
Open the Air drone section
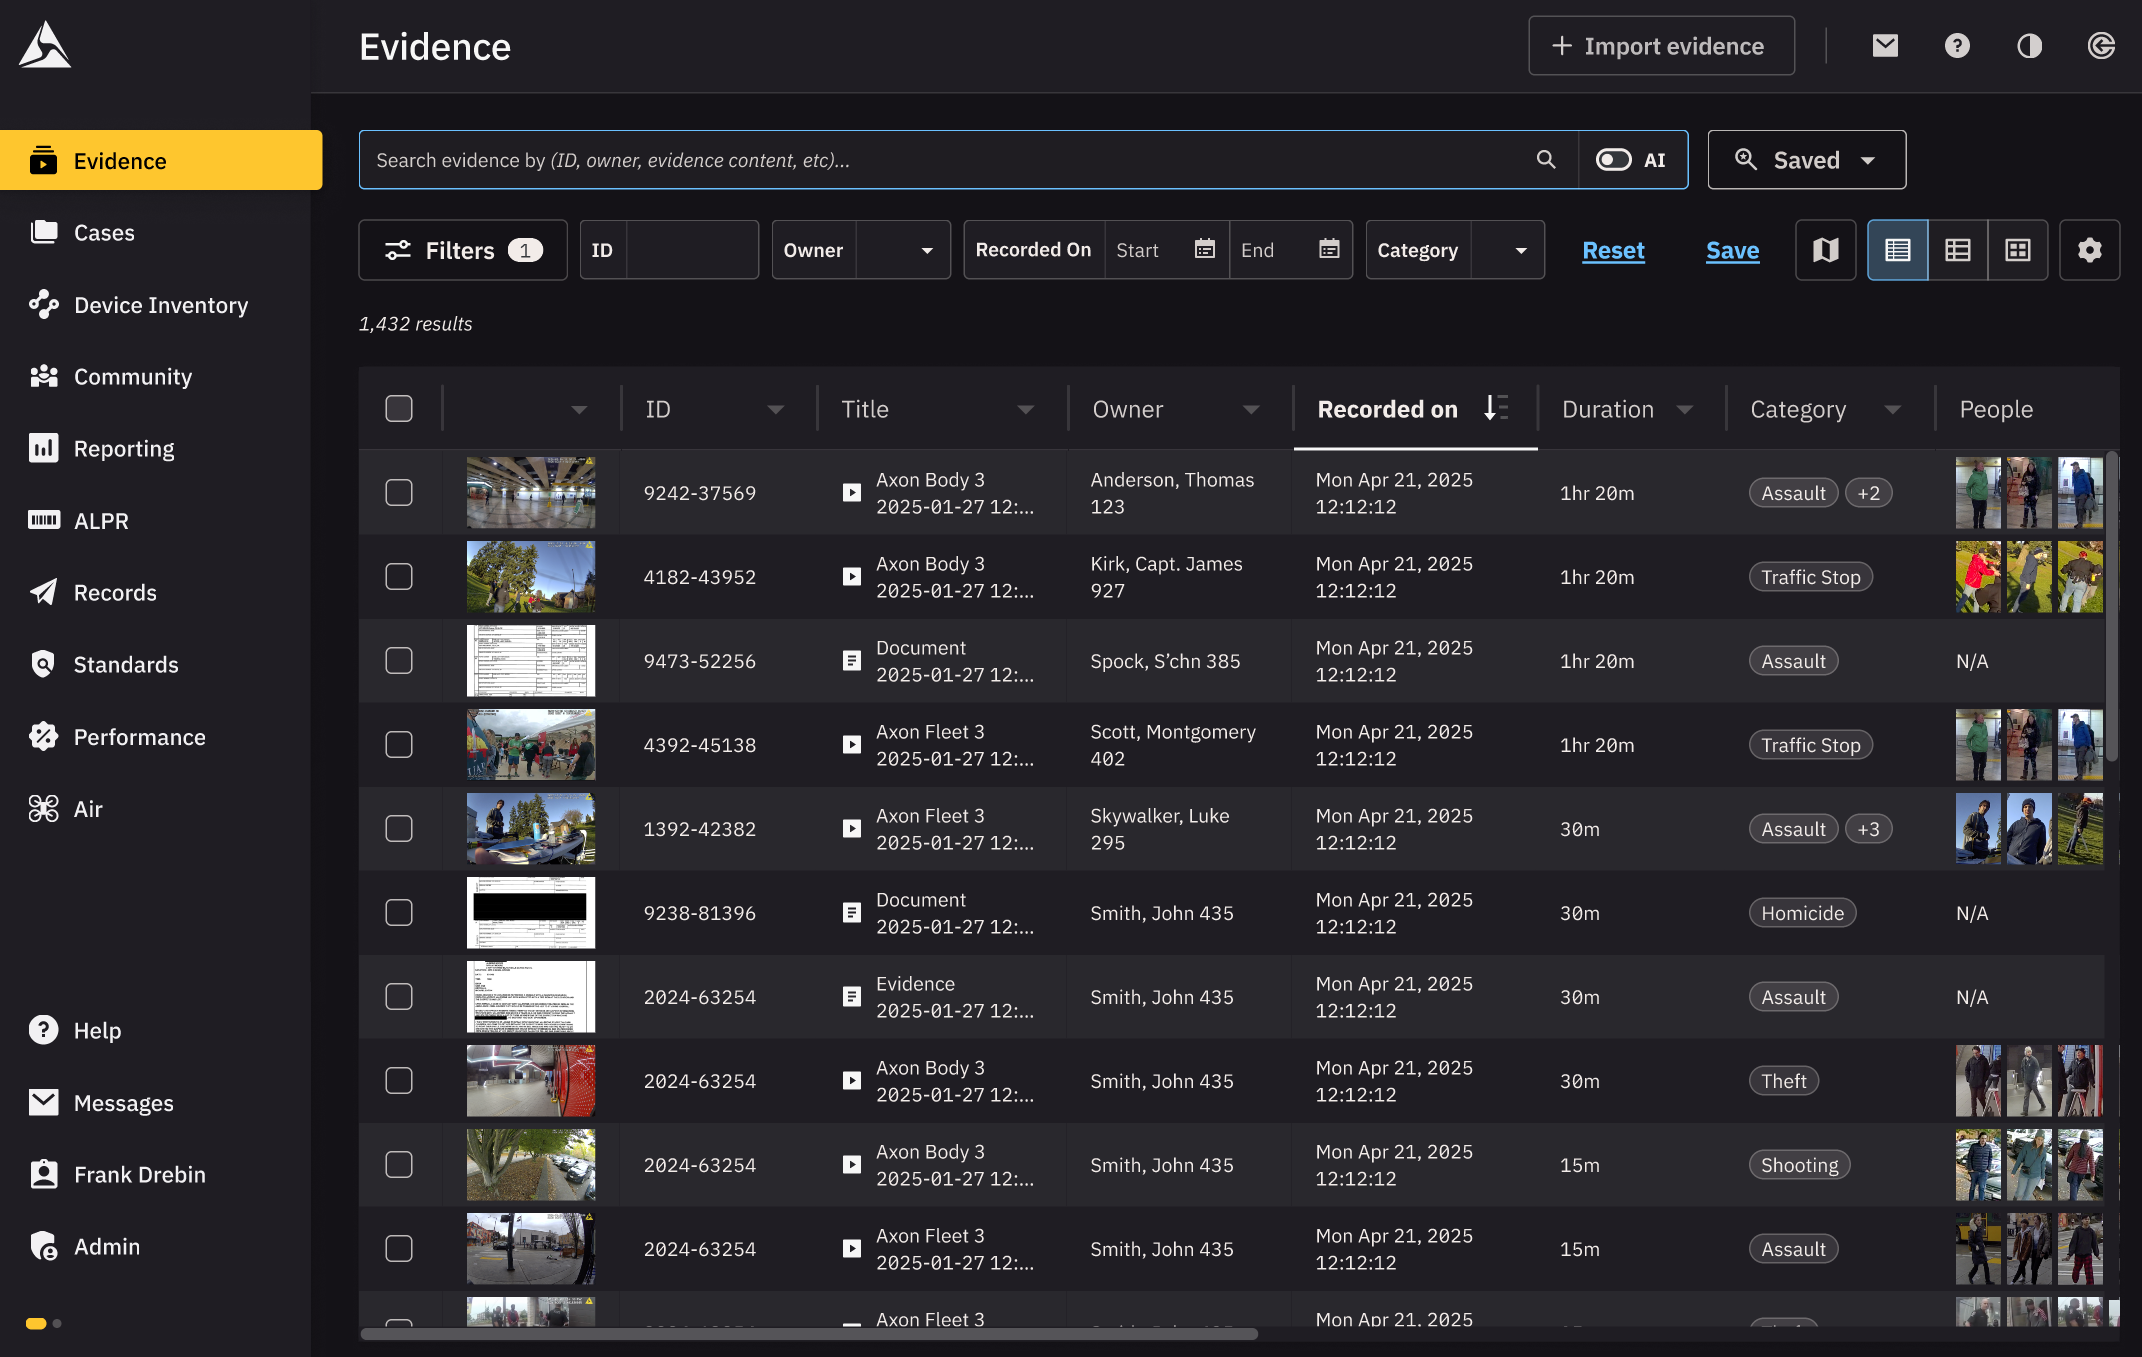88,808
